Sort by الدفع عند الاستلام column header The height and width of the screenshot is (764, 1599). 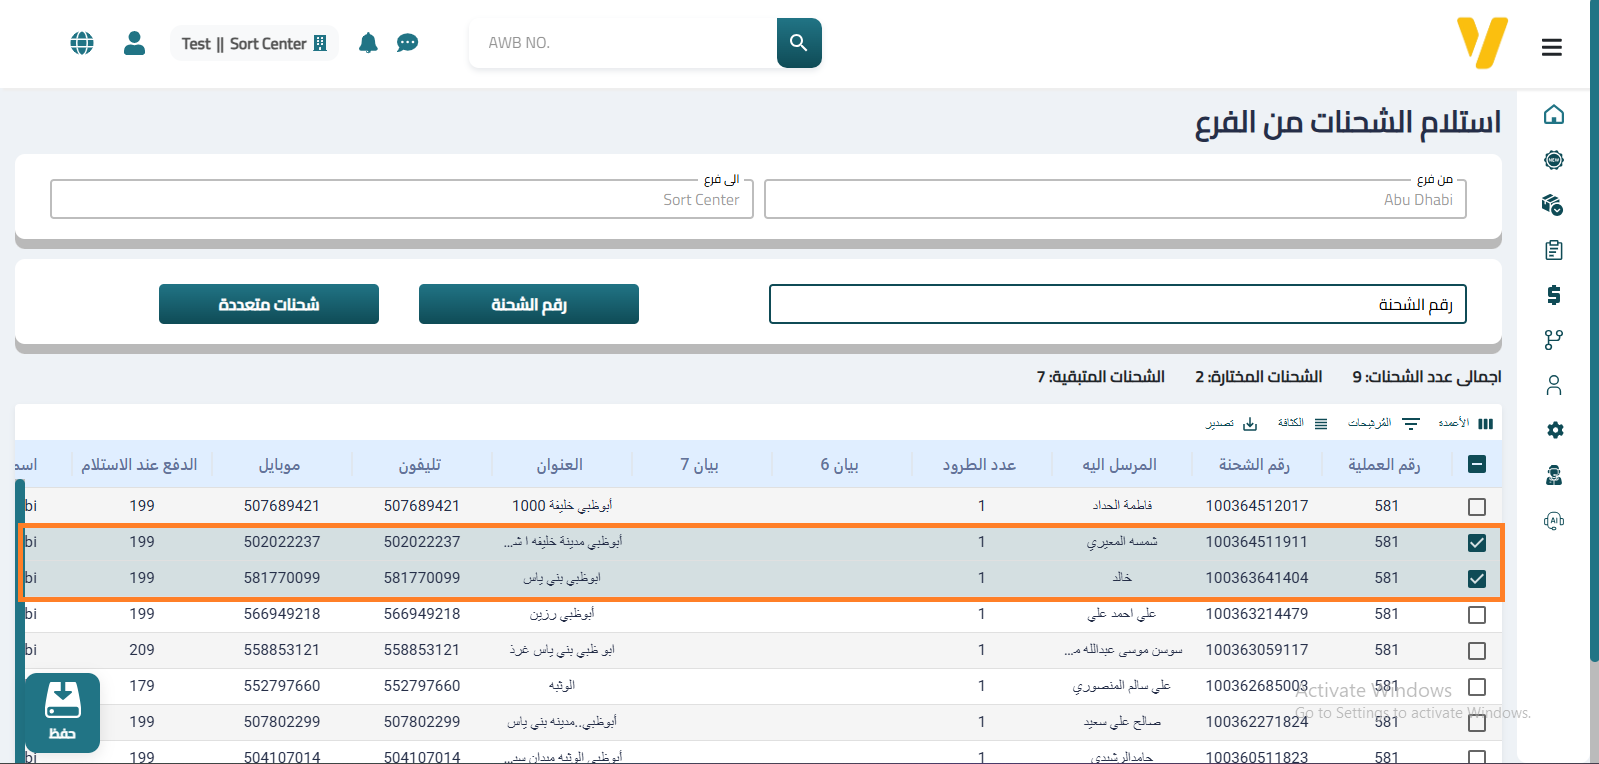(x=139, y=464)
